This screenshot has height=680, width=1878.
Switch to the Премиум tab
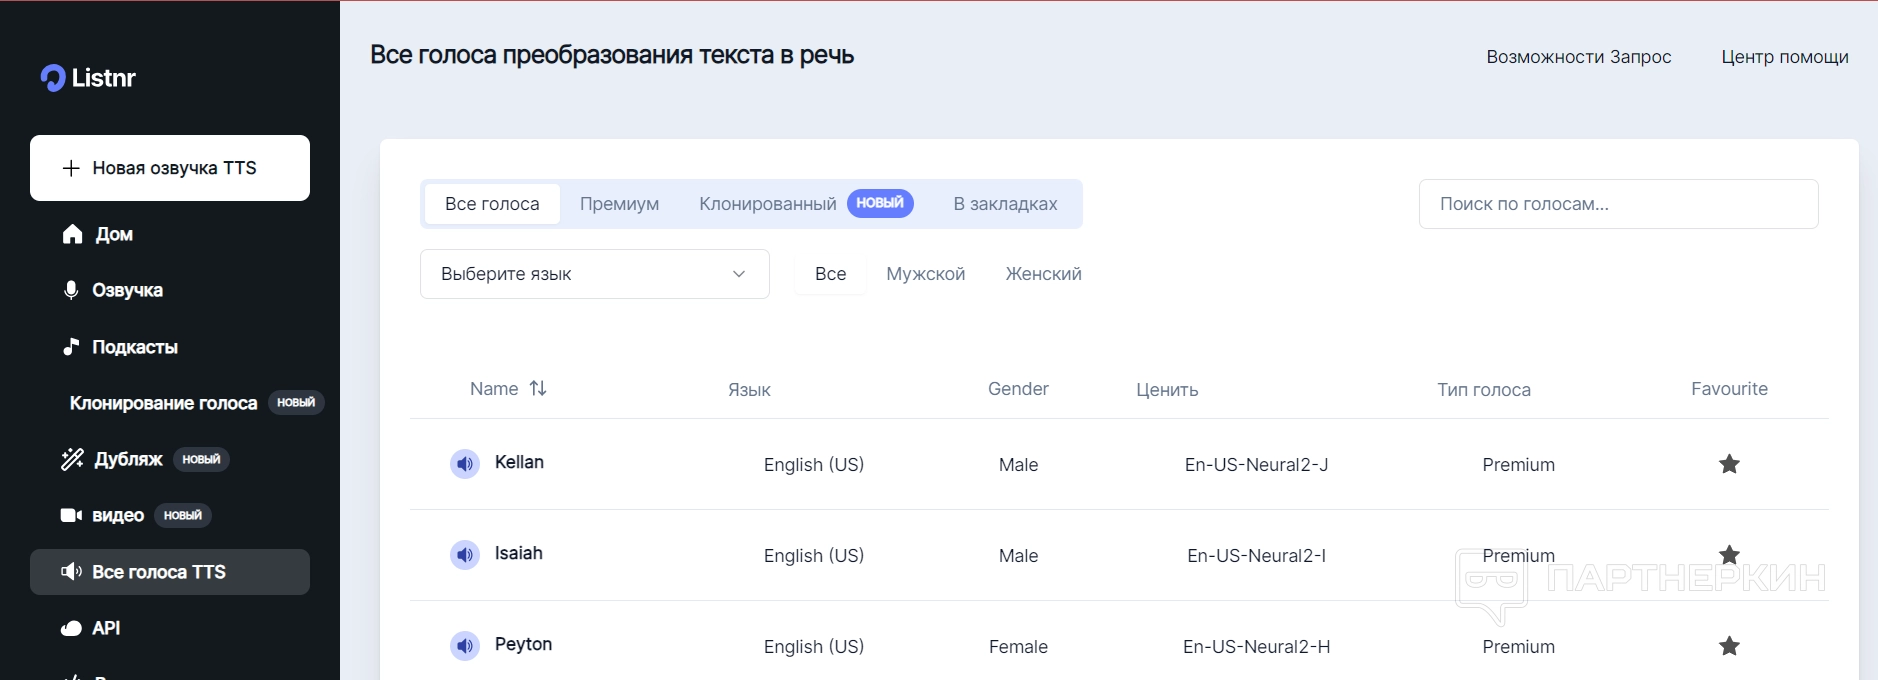[619, 204]
